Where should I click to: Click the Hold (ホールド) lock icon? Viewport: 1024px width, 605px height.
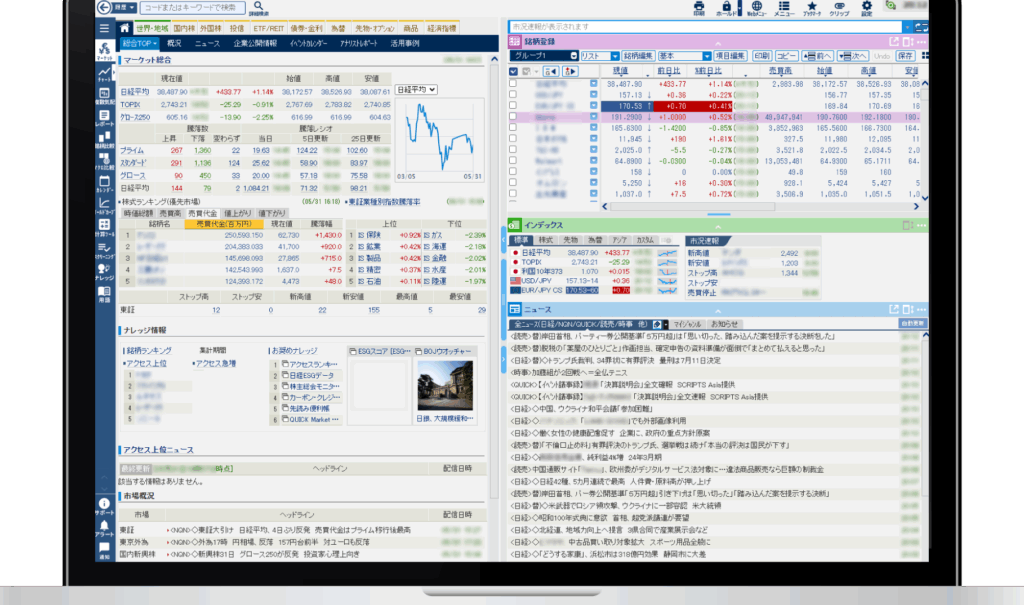click(727, 8)
